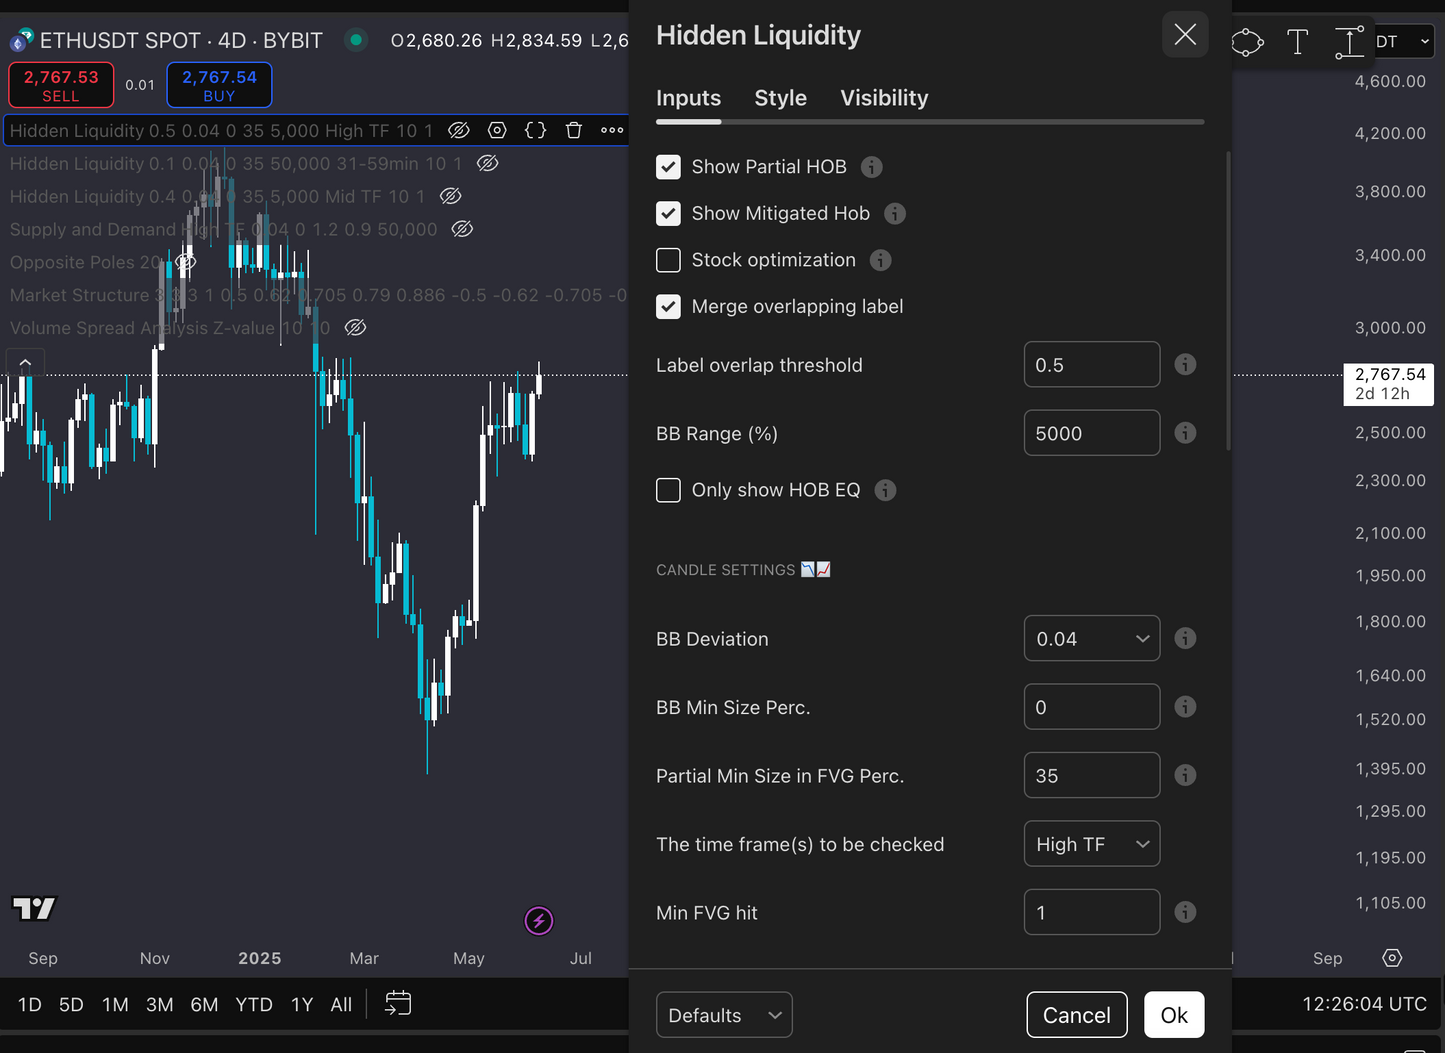The image size is (1445, 1053).
Task: Check Only show HOB EQ
Action: click(668, 490)
